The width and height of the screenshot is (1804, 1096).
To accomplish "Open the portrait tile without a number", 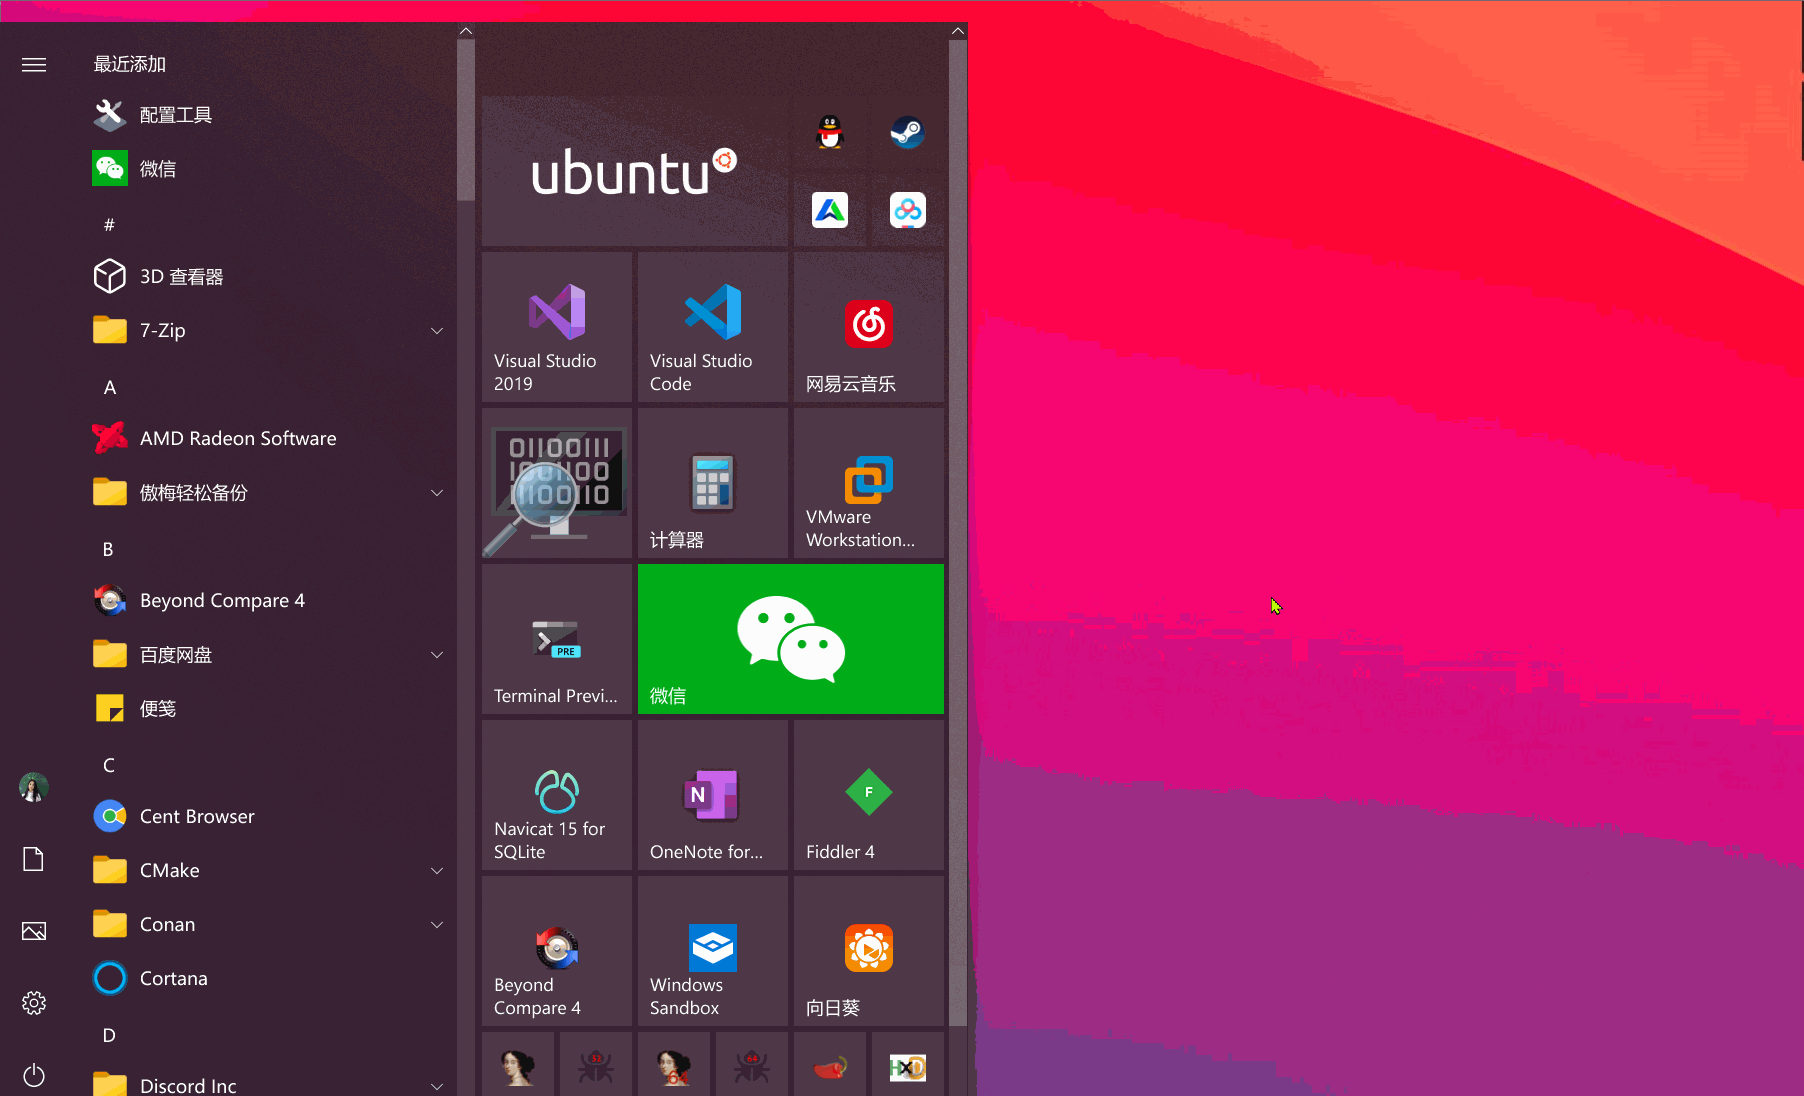I will click(518, 1066).
